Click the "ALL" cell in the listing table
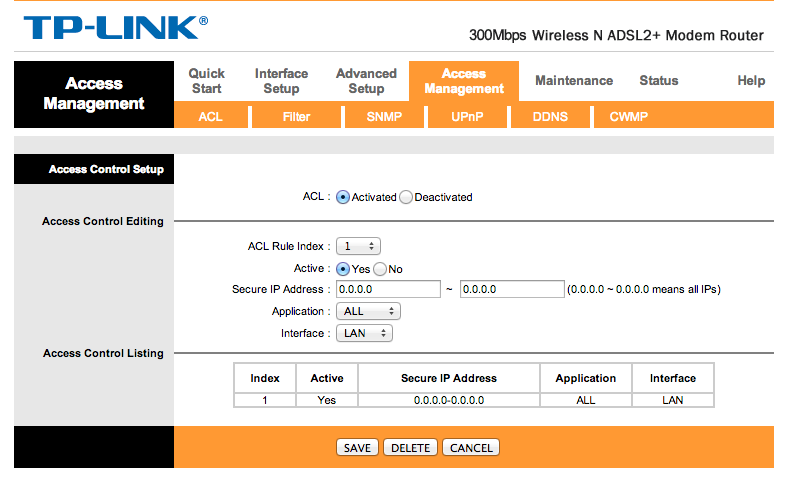This screenshot has height=491, width=796. 586,401
